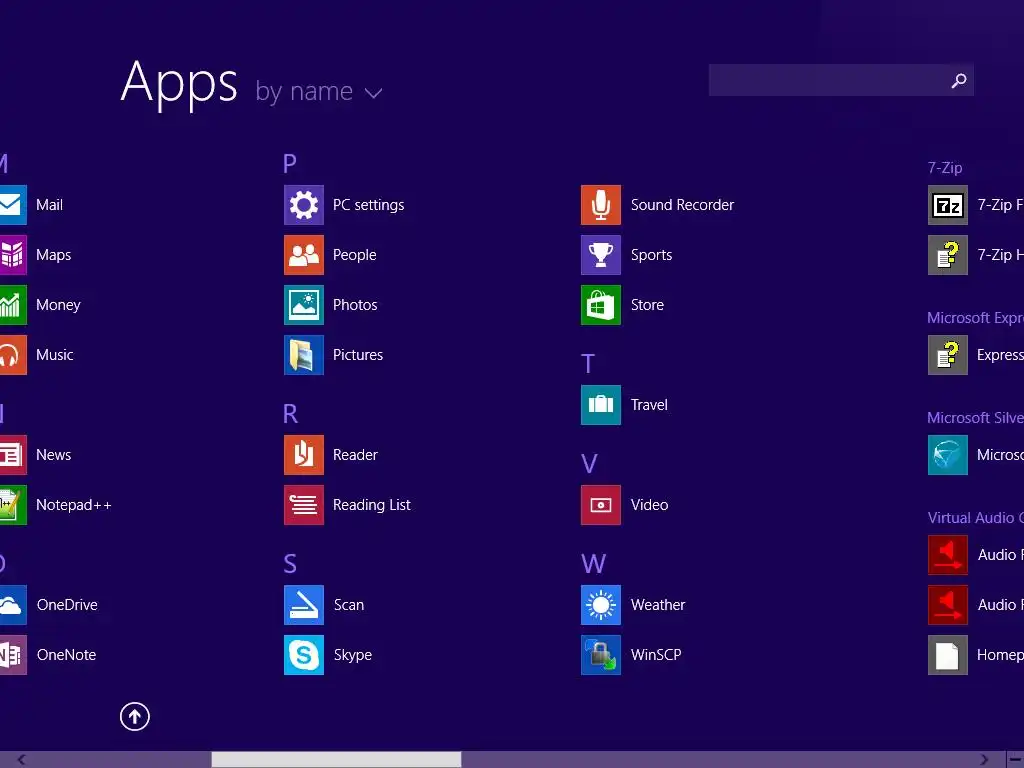Open the Store app icon

click(601, 304)
